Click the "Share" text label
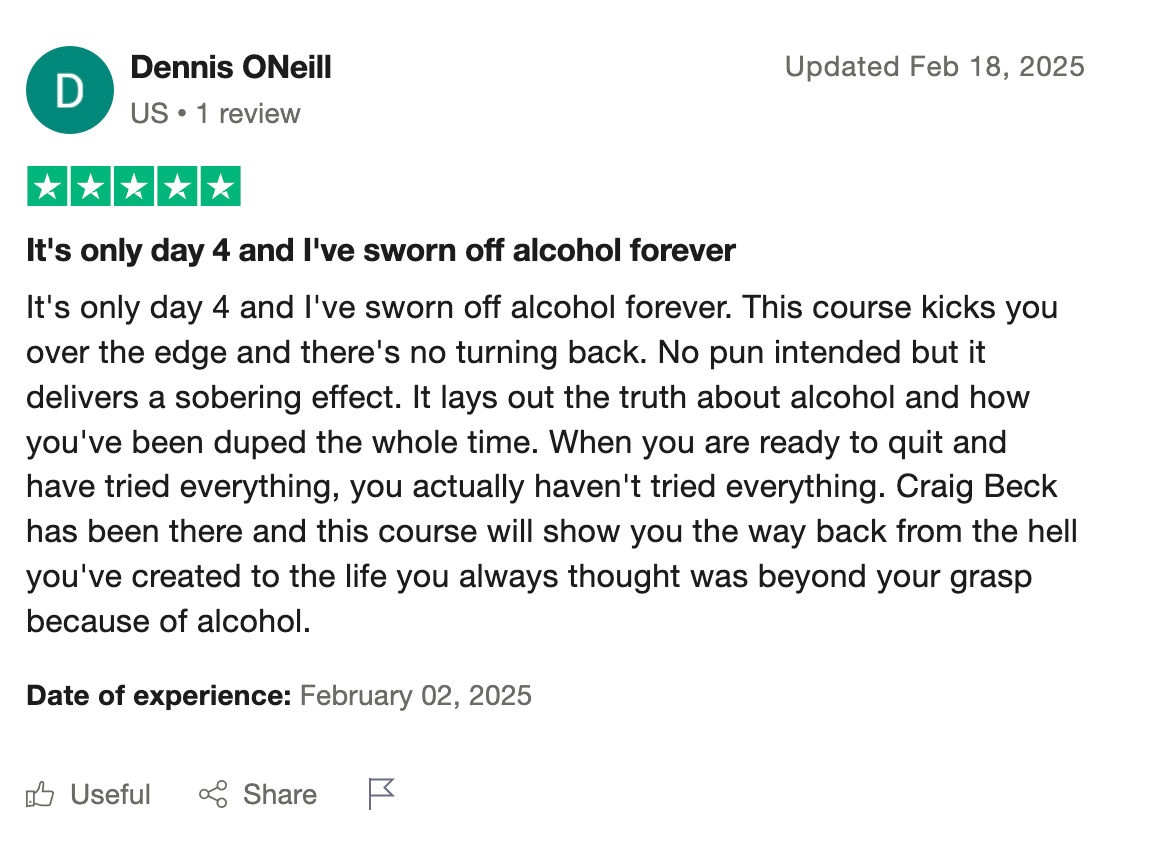Screen dimensions: 1152x846 280,795
